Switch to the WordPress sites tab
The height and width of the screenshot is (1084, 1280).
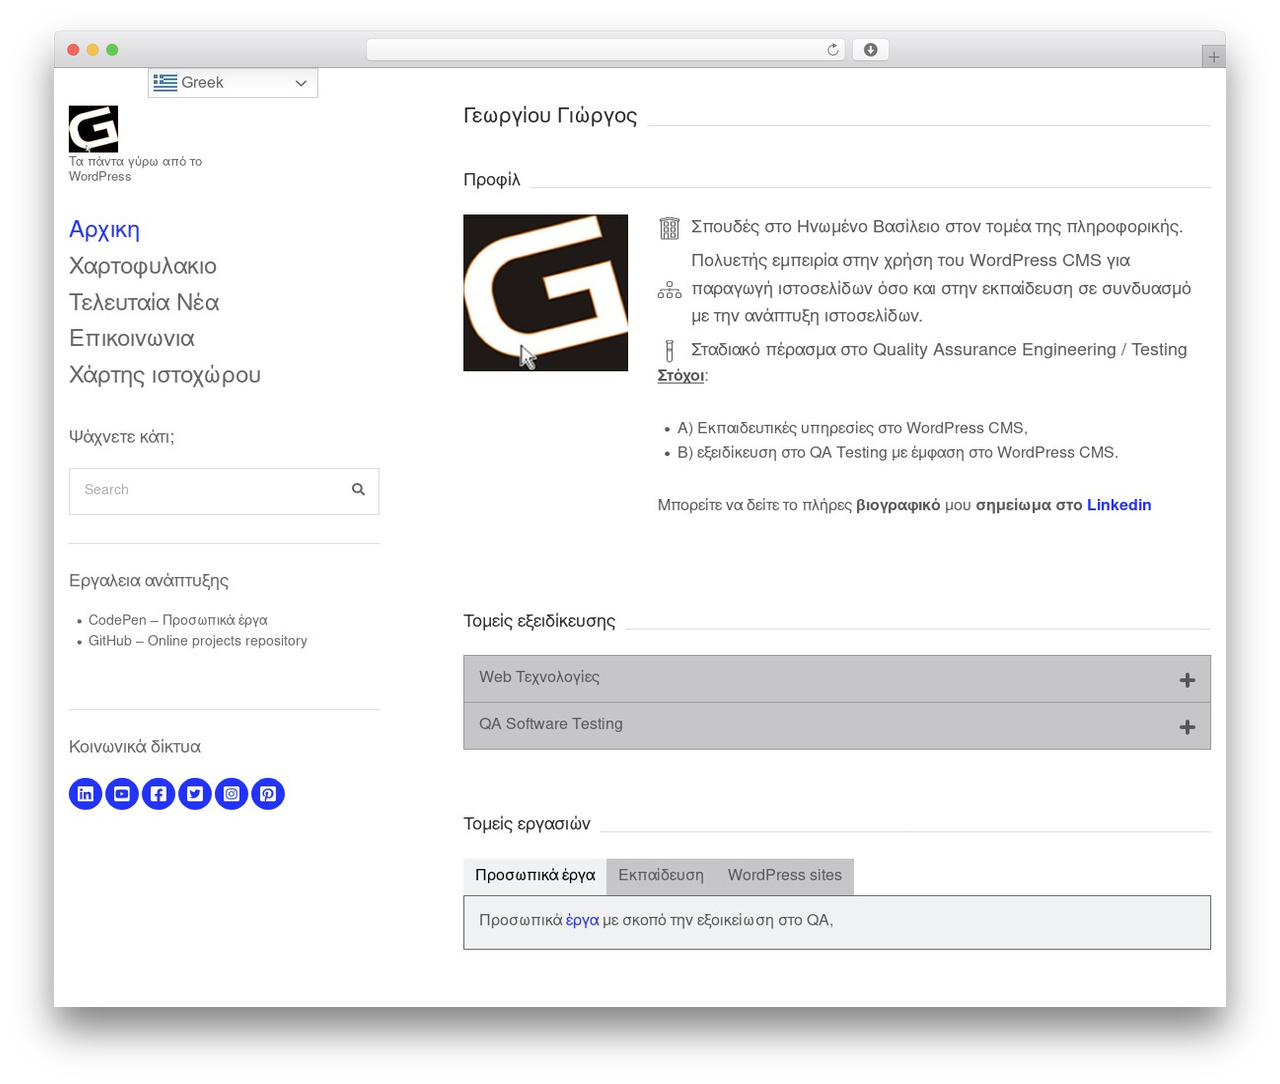785,876
